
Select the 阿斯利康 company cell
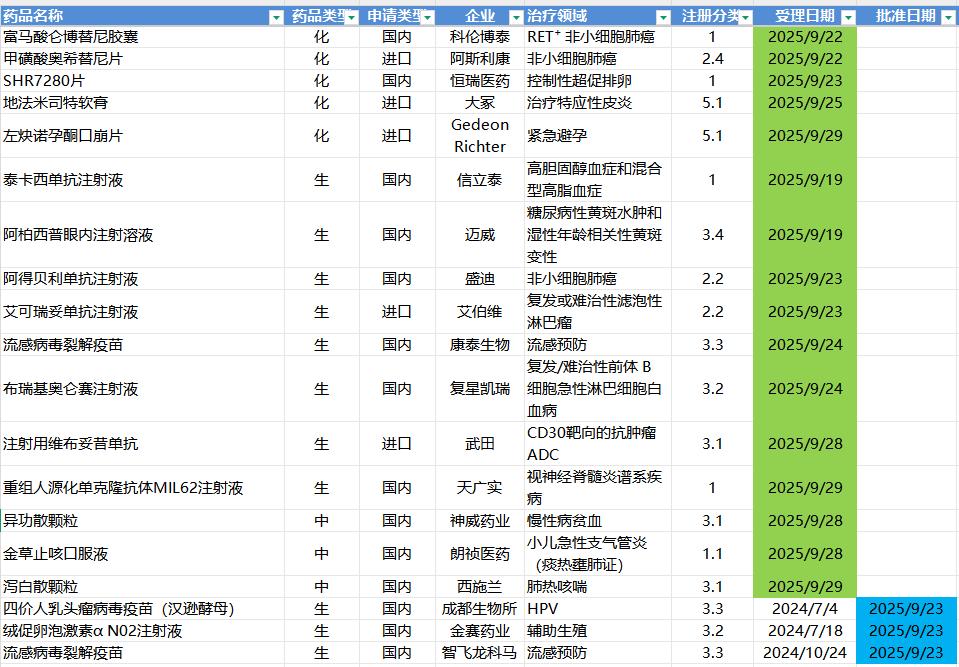(480, 59)
